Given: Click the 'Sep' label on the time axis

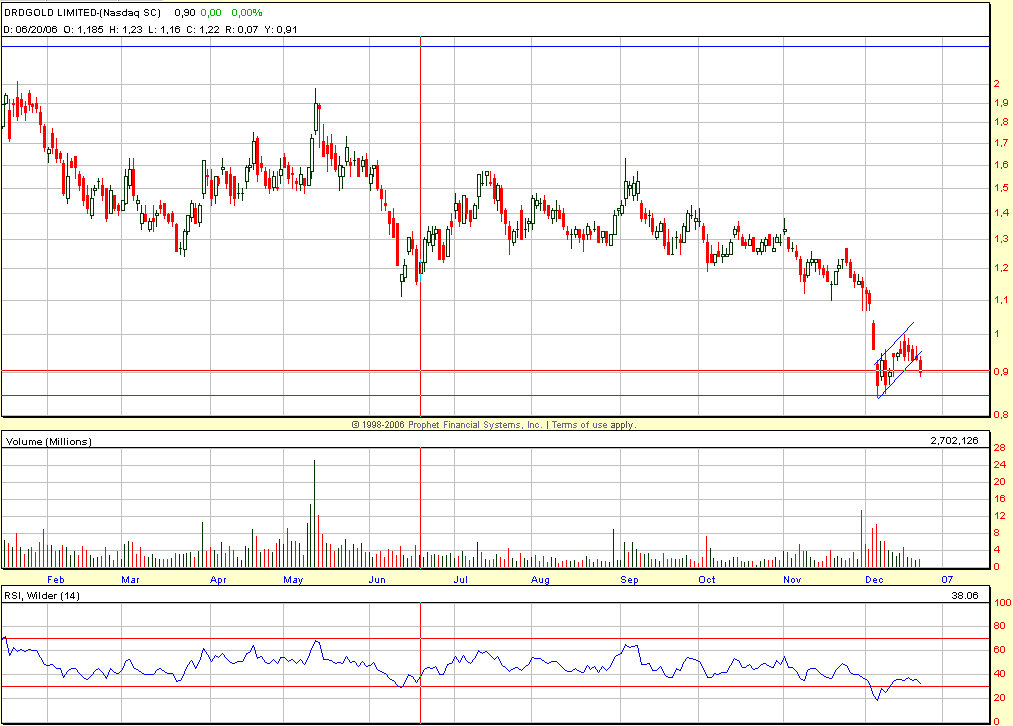Looking at the screenshot, I should point(630,579).
